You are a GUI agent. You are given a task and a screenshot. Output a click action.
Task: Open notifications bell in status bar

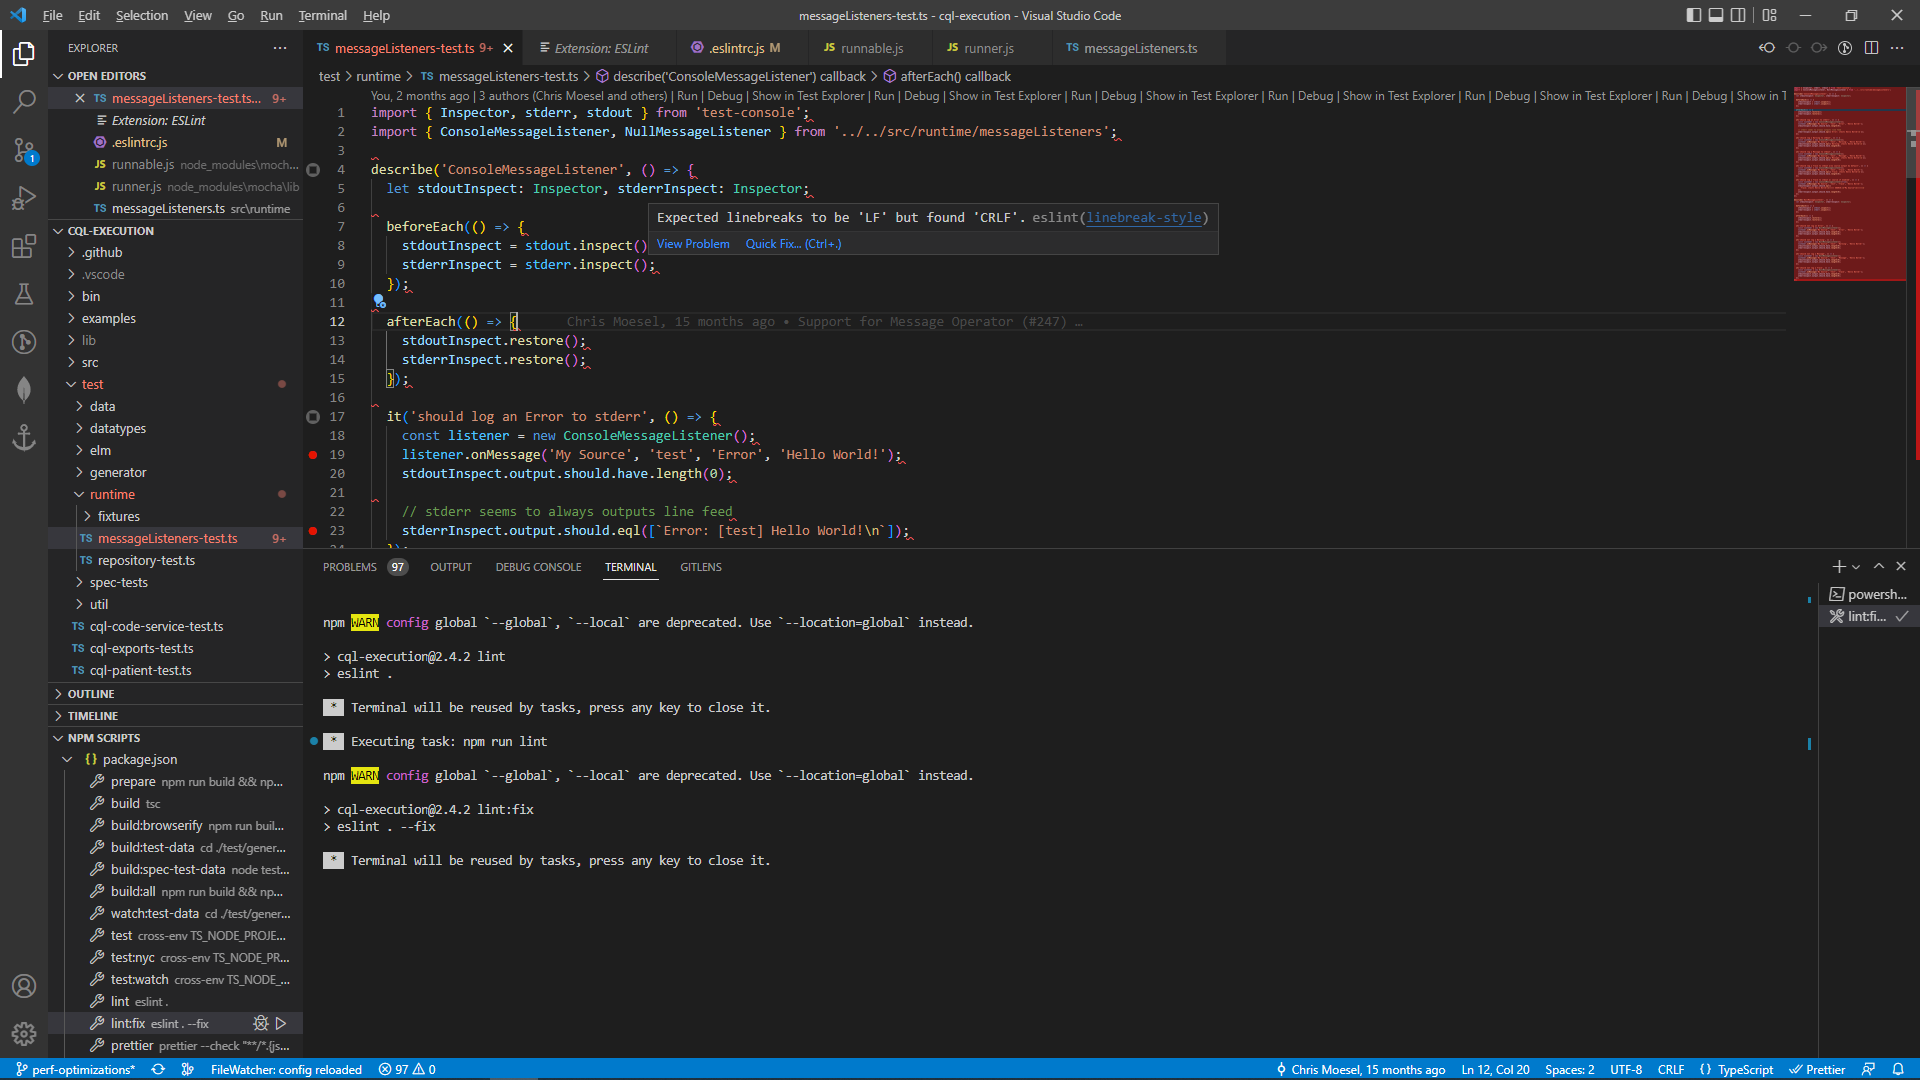(1897, 1069)
